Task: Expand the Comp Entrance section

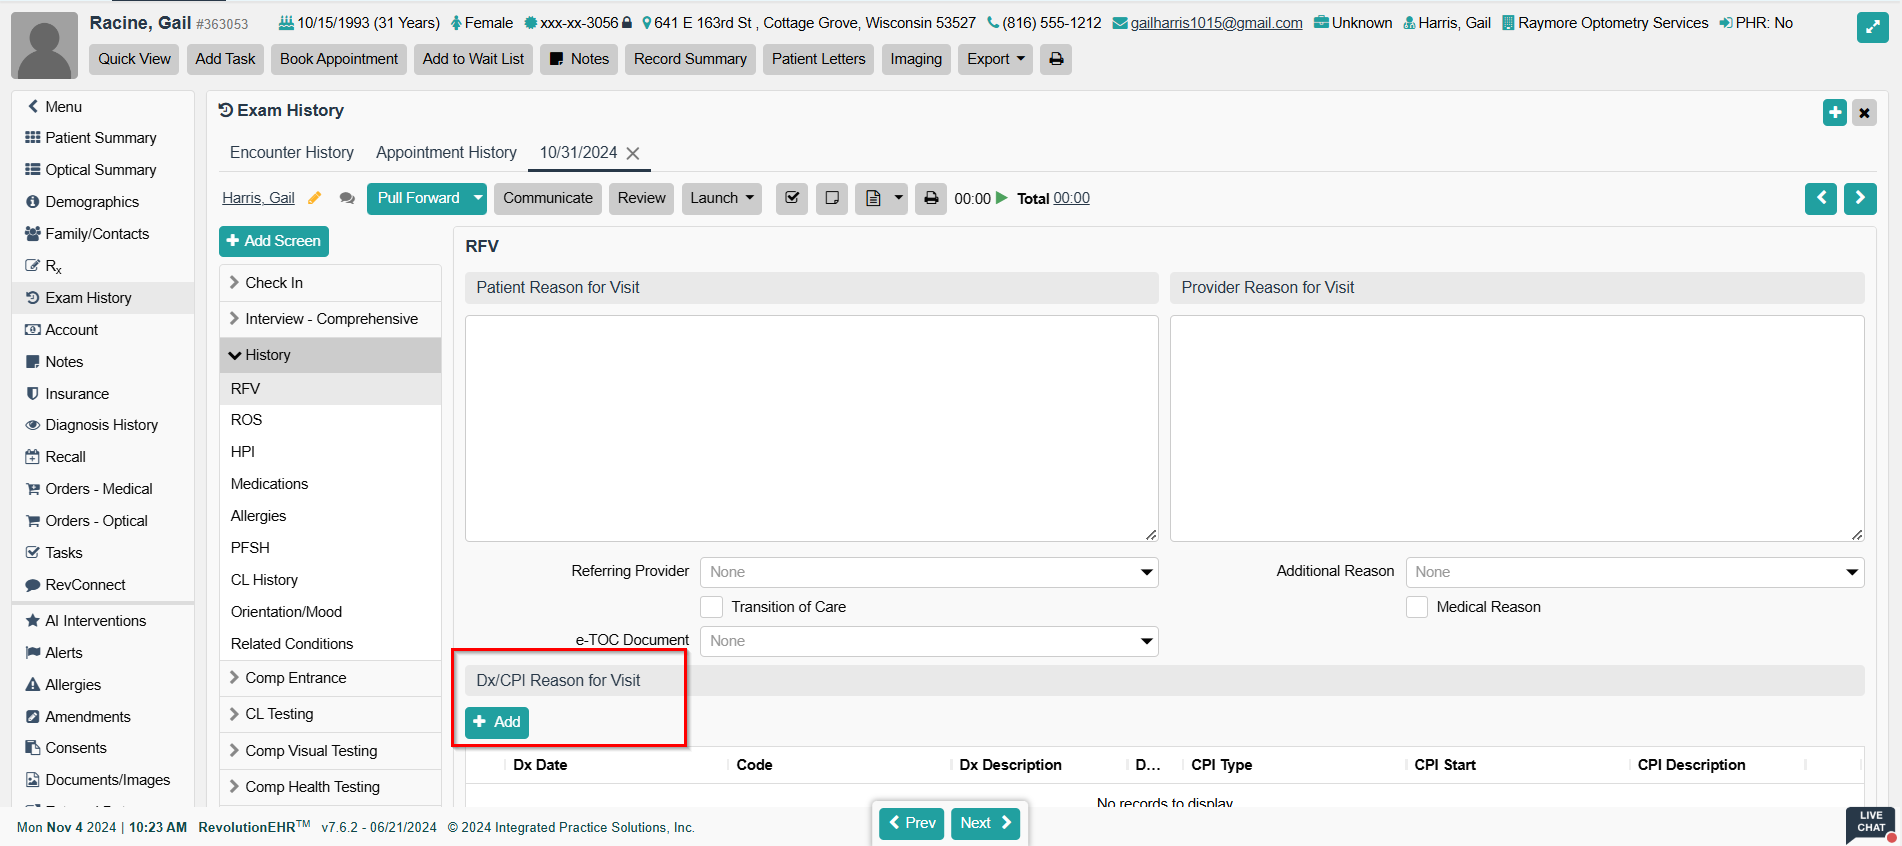Action: 295,678
